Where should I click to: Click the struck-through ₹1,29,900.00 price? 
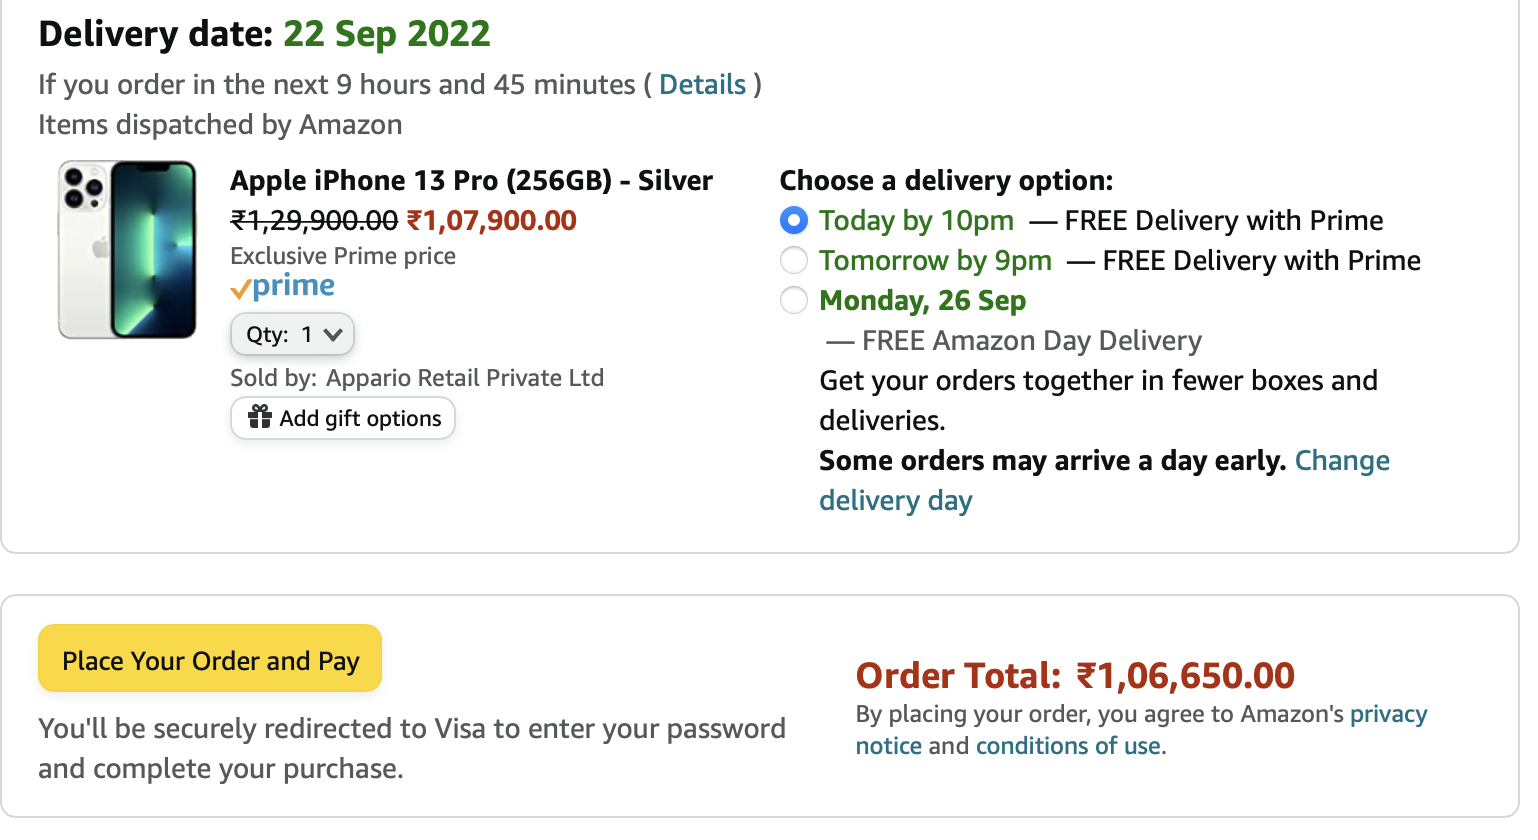click(x=314, y=221)
